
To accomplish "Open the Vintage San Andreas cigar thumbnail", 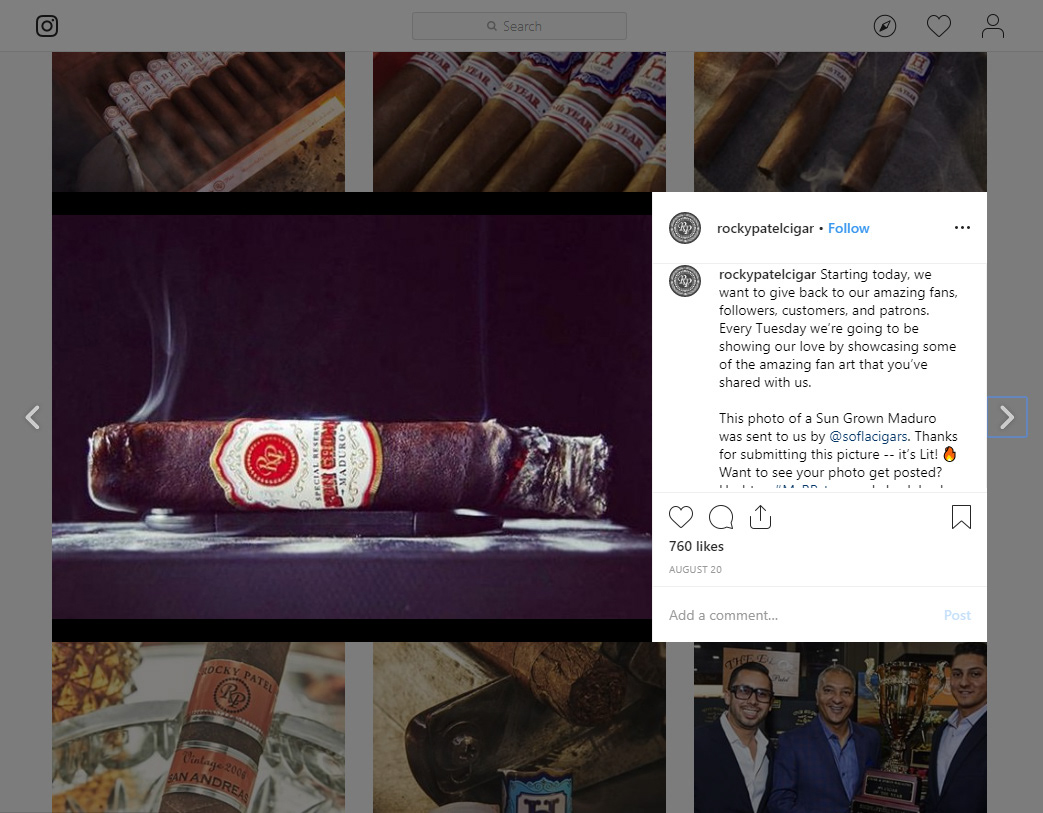I will click(x=198, y=727).
